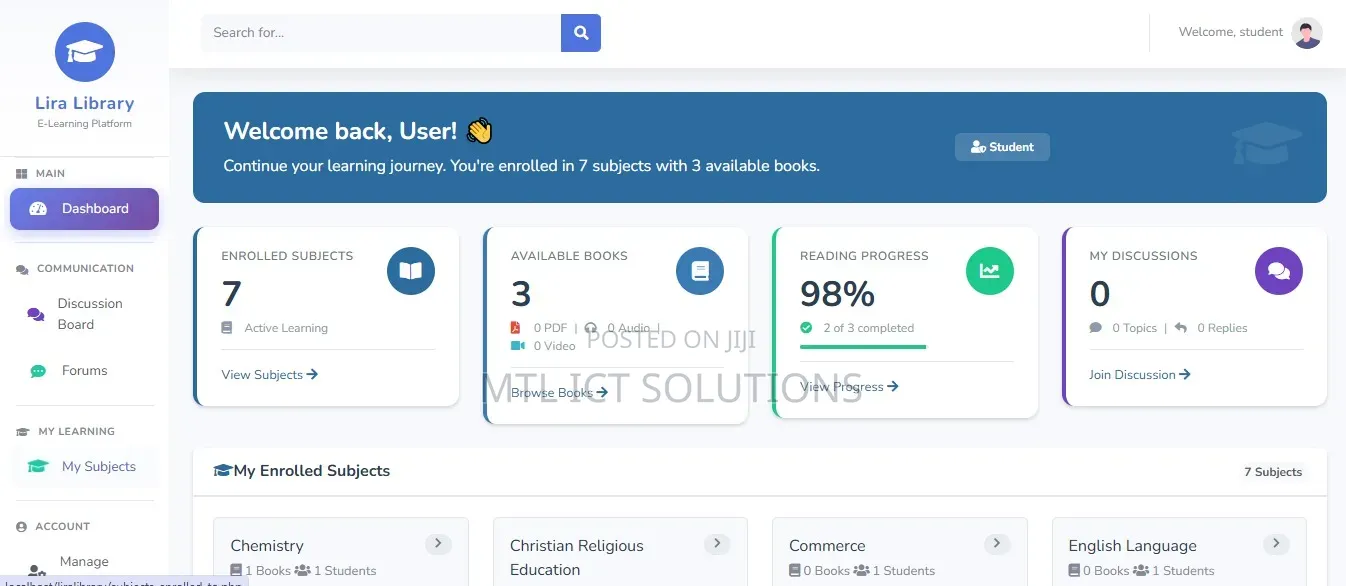This screenshot has width=1346, height=586.
Task: Click the 0 Video label
Action: (x=555, y=346)
